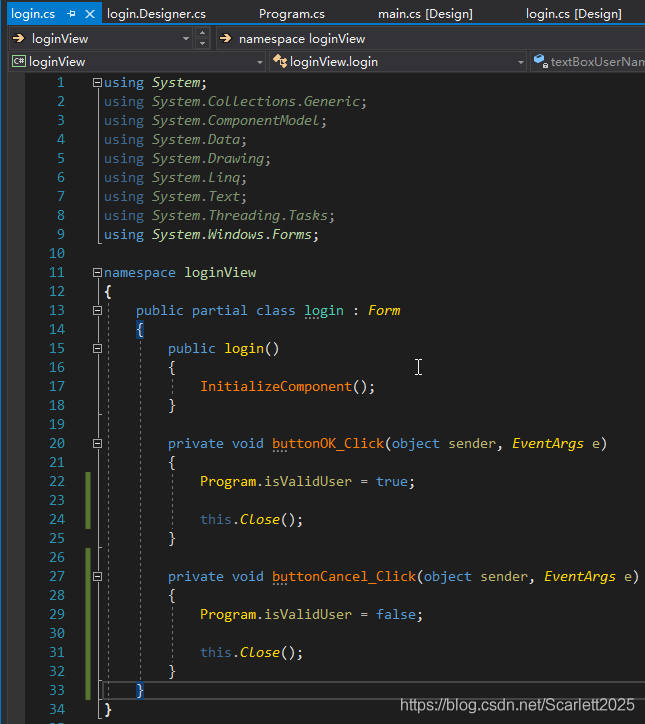Collapse the buttonCancel_Click method
Viewport: 645px width, 724px height.
pos(96,577)
